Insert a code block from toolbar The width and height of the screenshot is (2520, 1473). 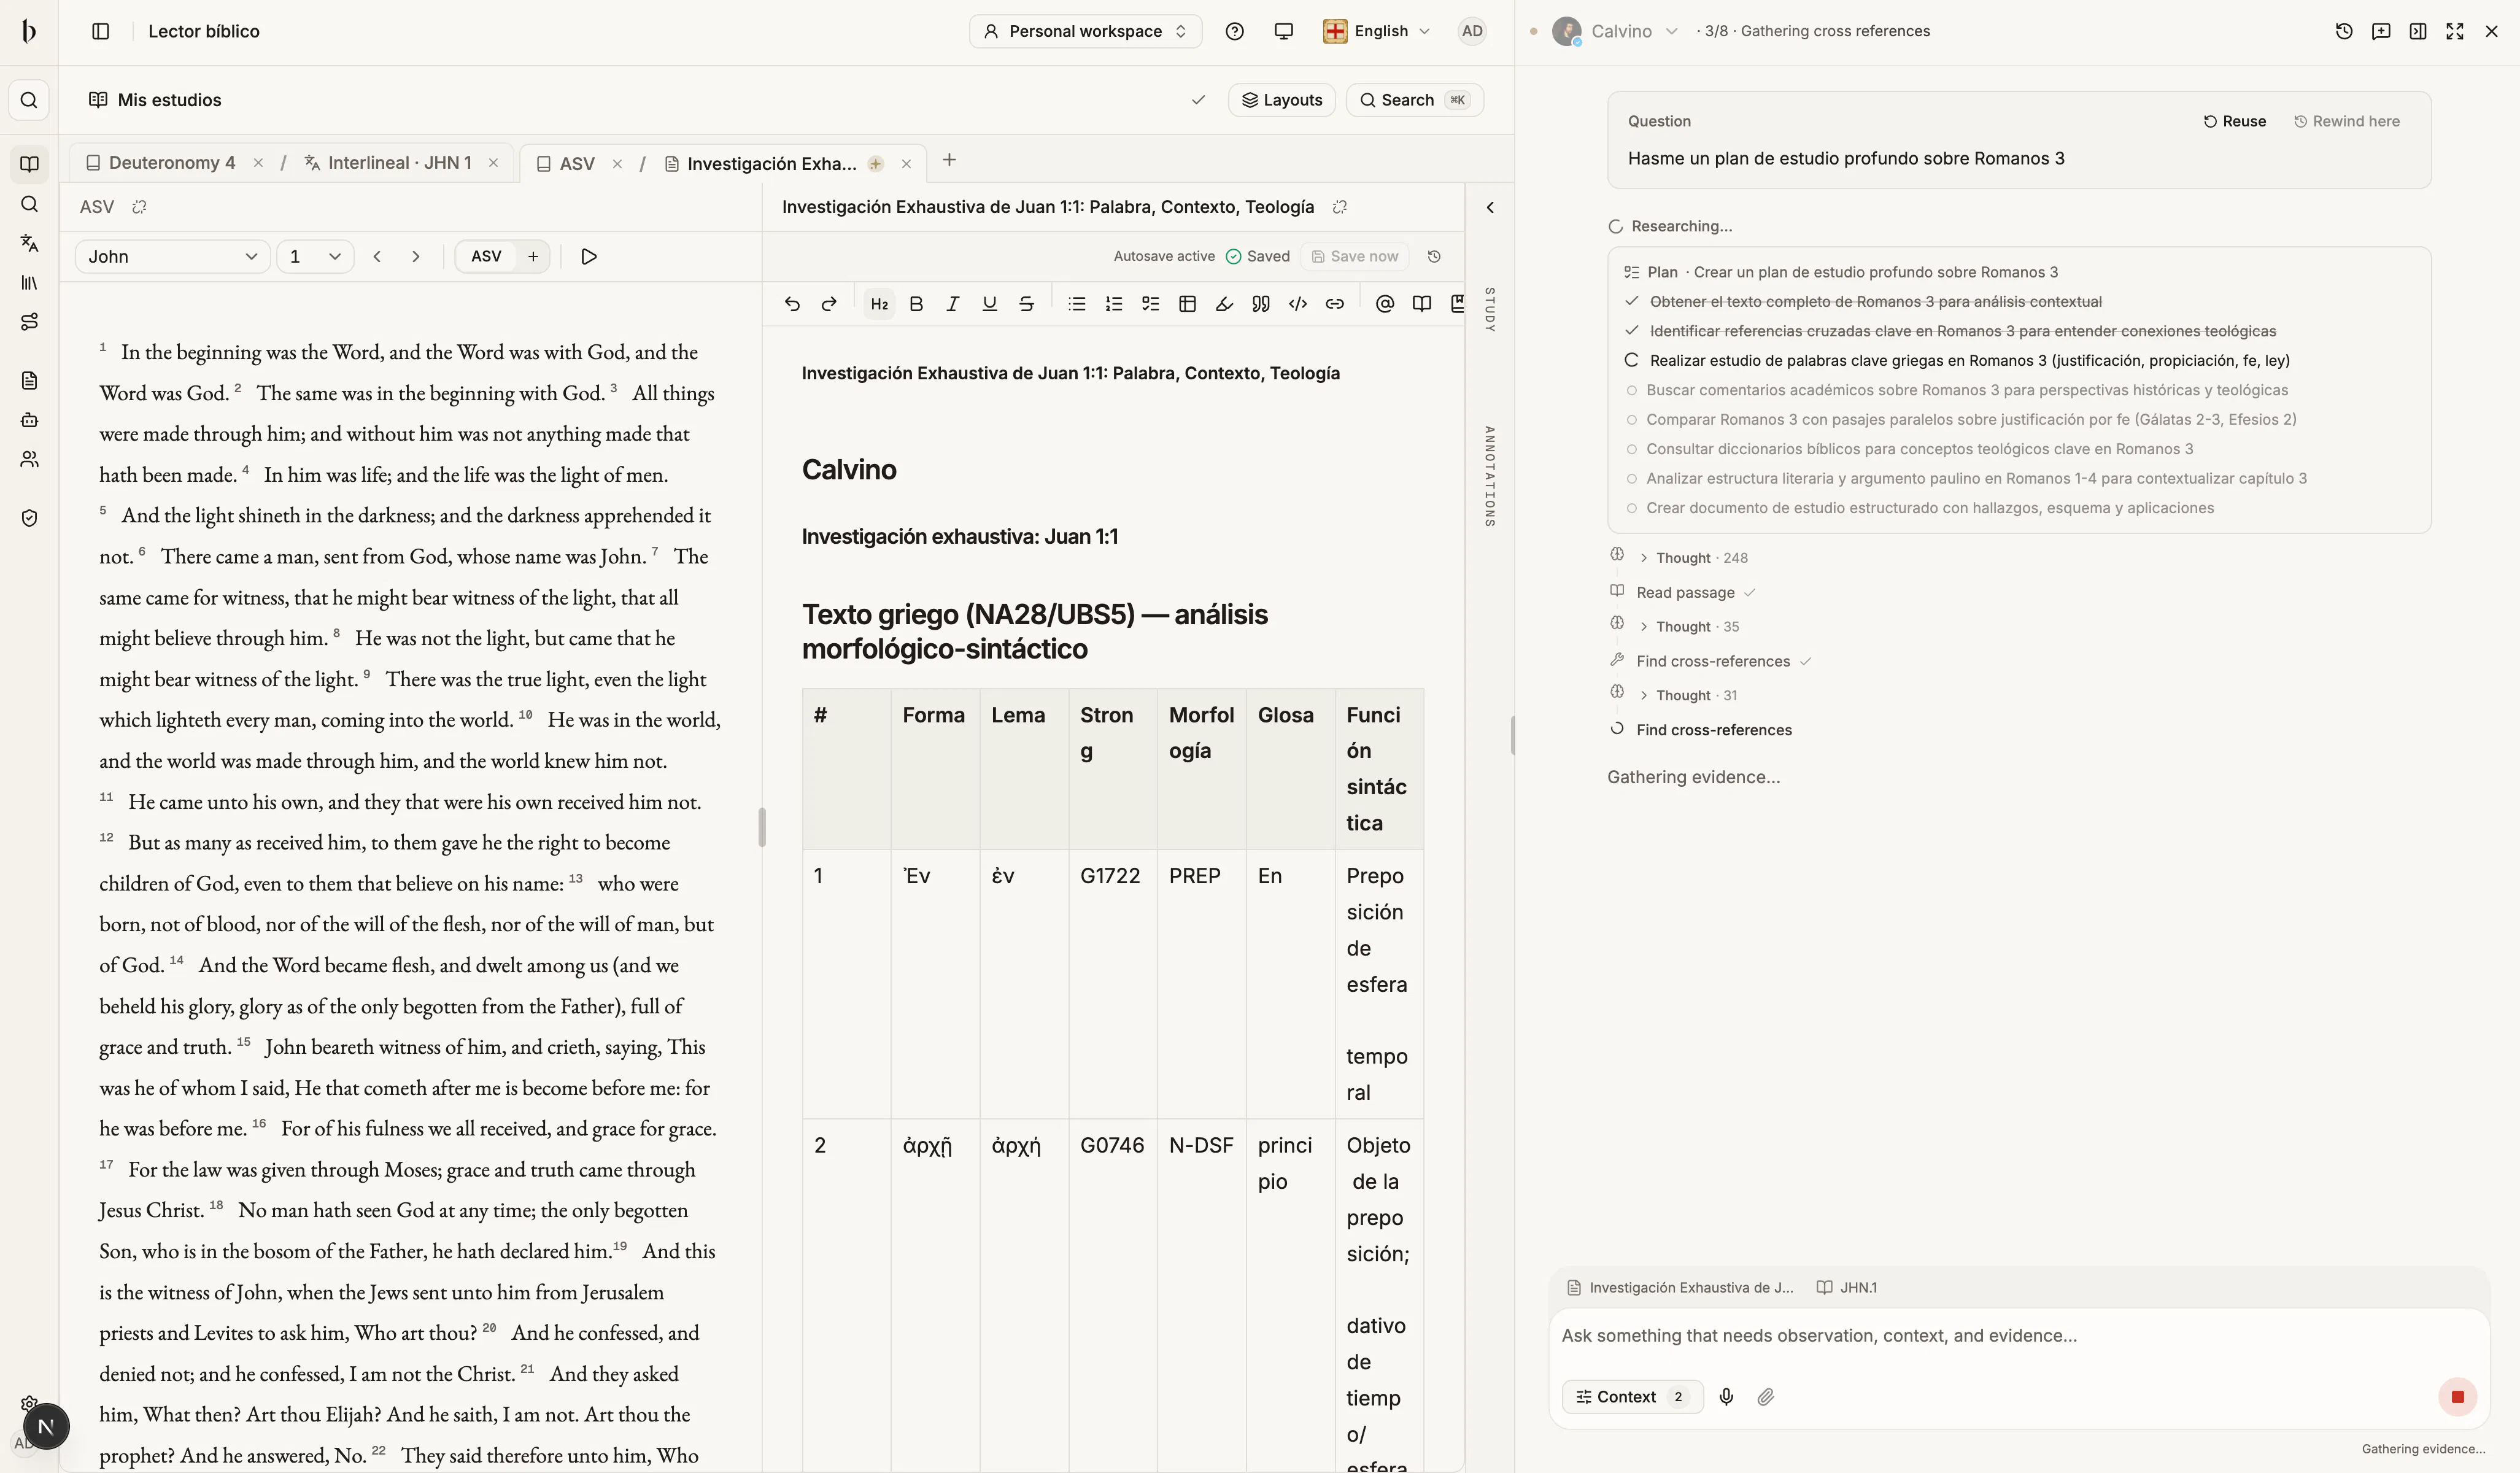point(1298,304)
